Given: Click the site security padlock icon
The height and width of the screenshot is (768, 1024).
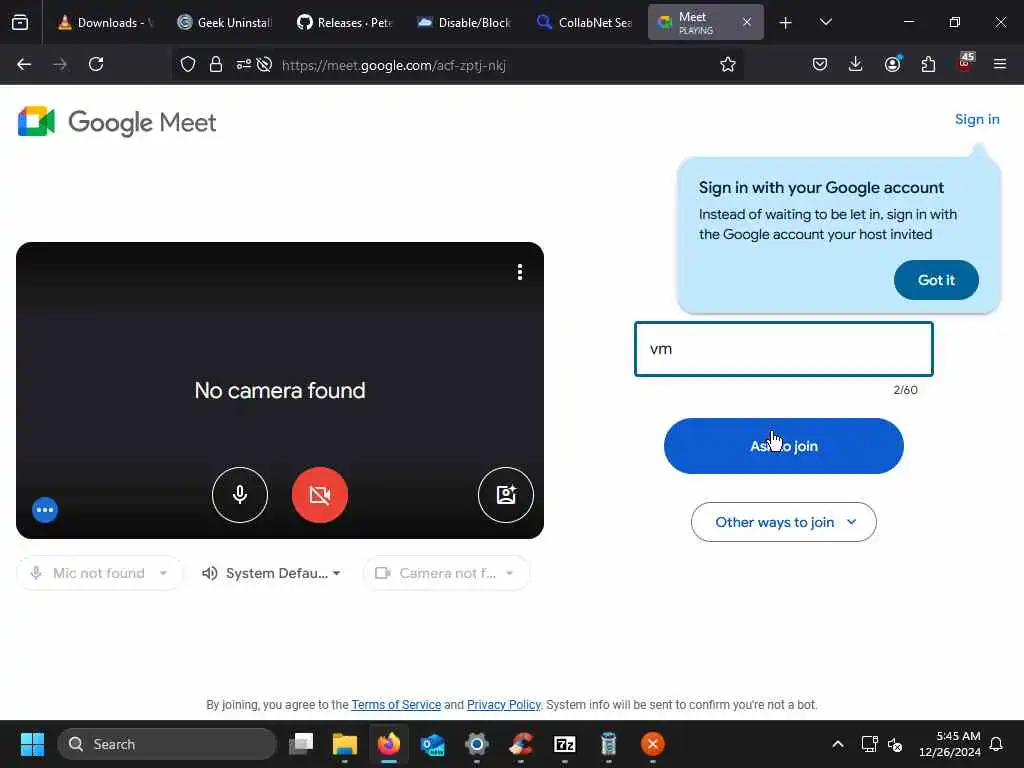Looking at the screenshot, I should [x=216, y=65].
